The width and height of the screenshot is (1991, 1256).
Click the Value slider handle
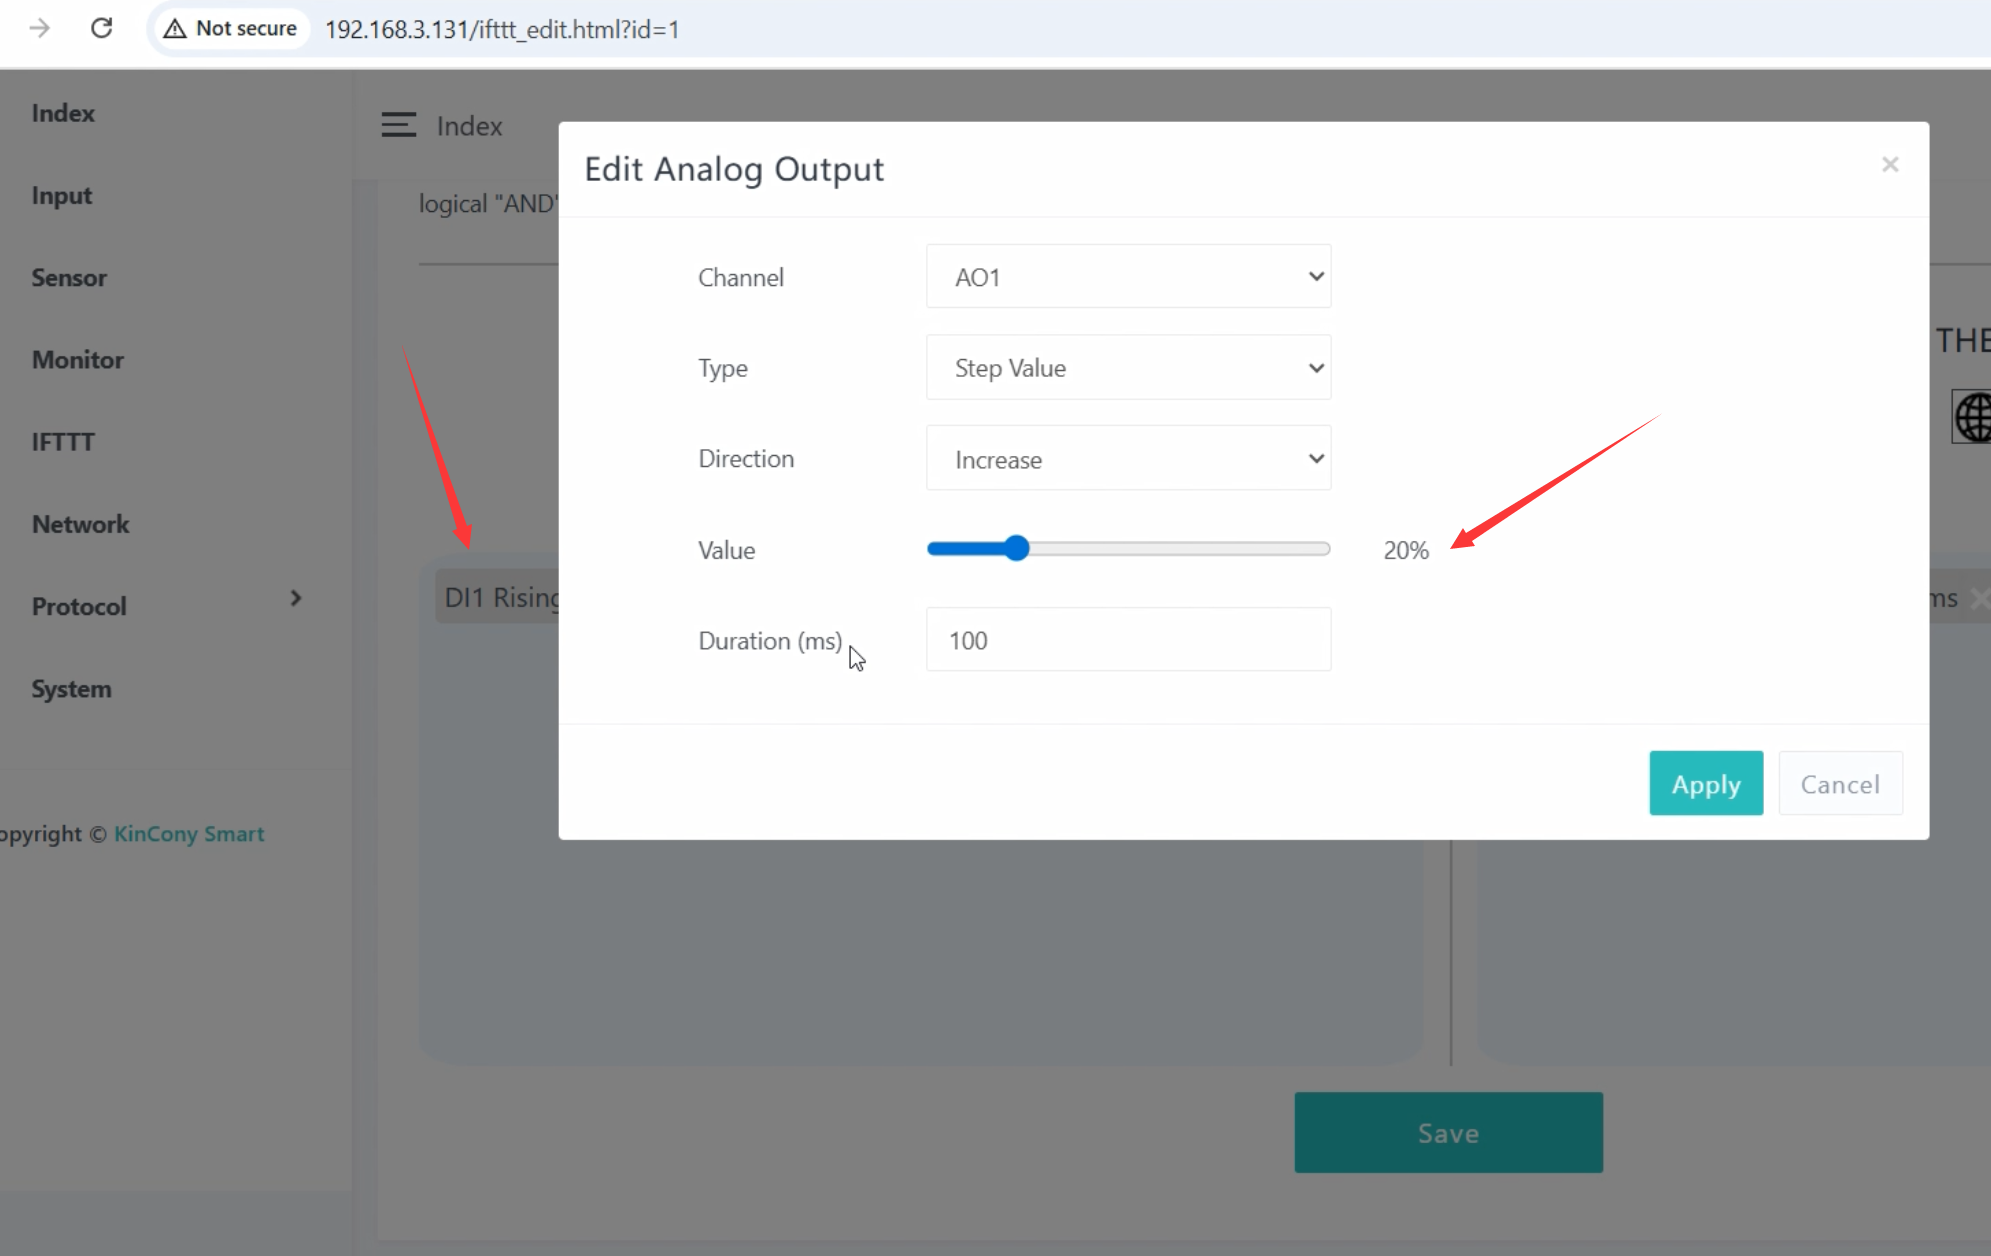[1017, 548]
